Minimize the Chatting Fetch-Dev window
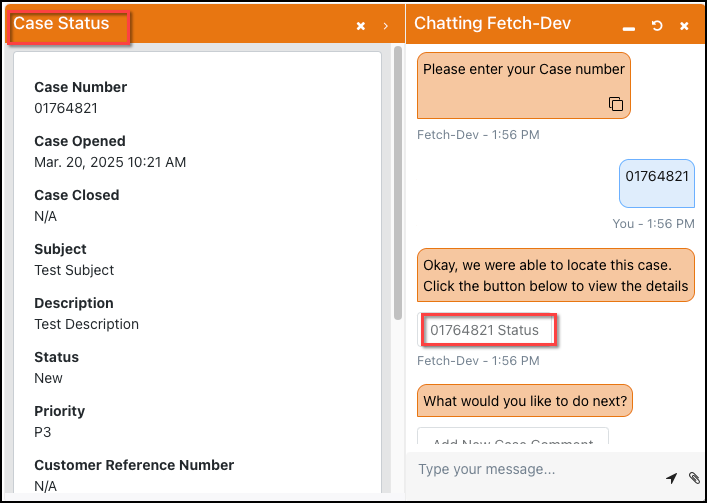 pyautogui.click(x=629, y=27)
